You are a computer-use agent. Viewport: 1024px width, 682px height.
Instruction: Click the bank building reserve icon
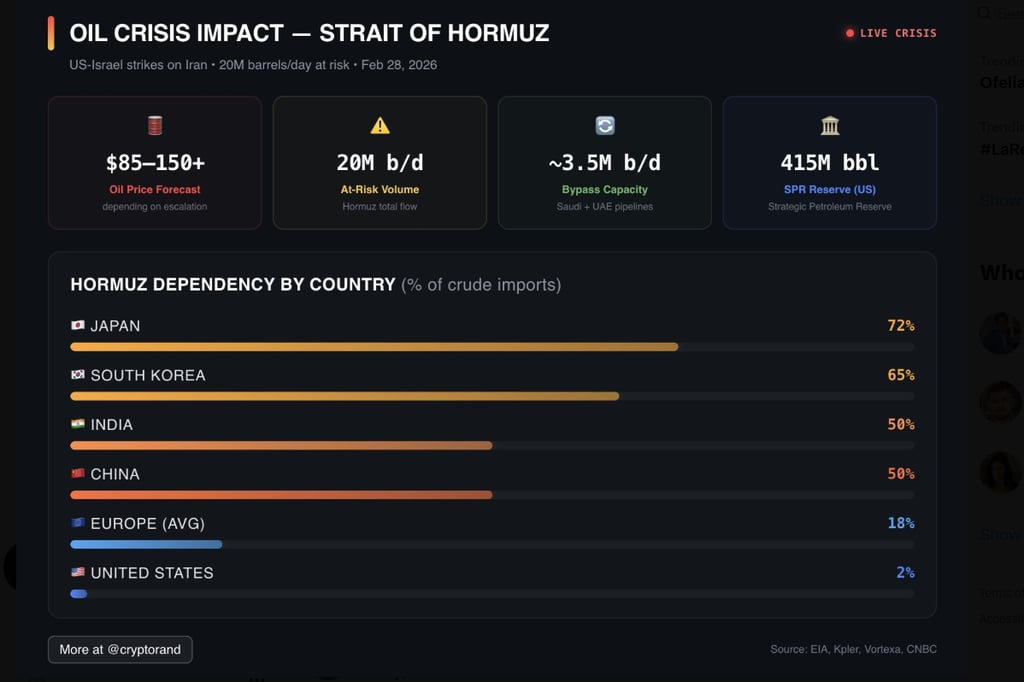[x=830, y=125]
